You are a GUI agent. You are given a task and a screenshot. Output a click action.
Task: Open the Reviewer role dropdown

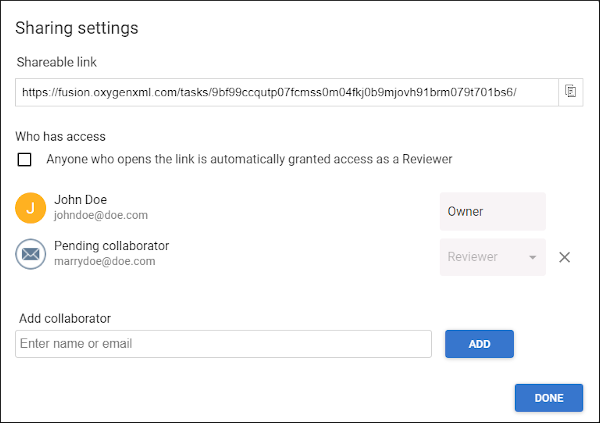point(492,257)
